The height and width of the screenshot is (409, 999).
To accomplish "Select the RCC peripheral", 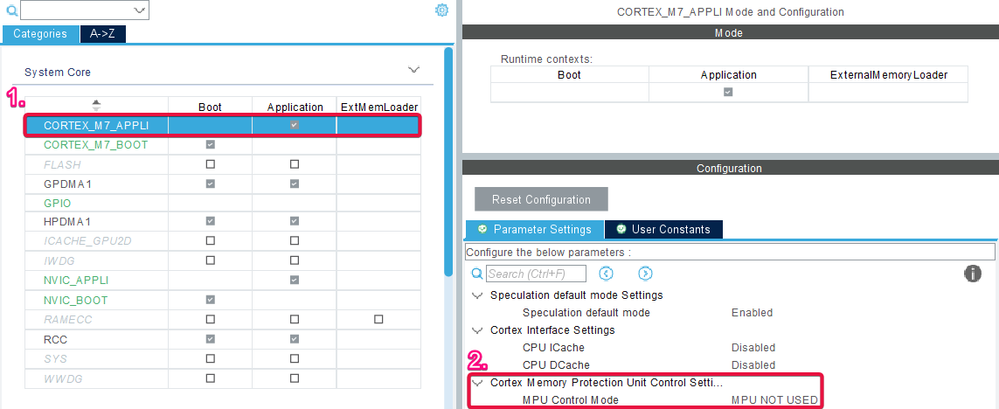I will [x=55, y=340].
